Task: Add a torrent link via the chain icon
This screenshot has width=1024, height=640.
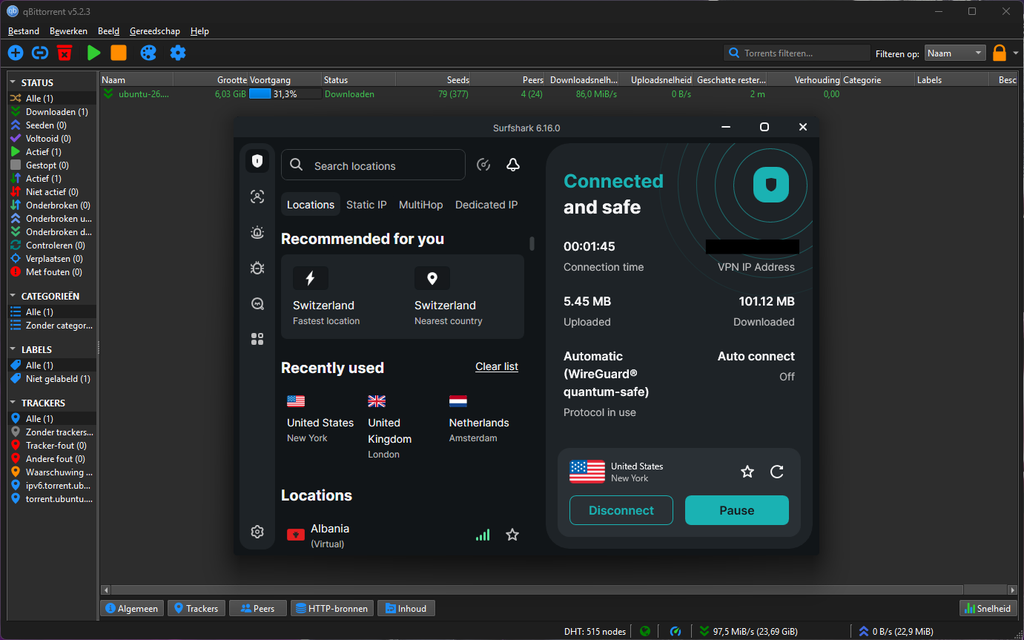Action: tap(40, 53)
